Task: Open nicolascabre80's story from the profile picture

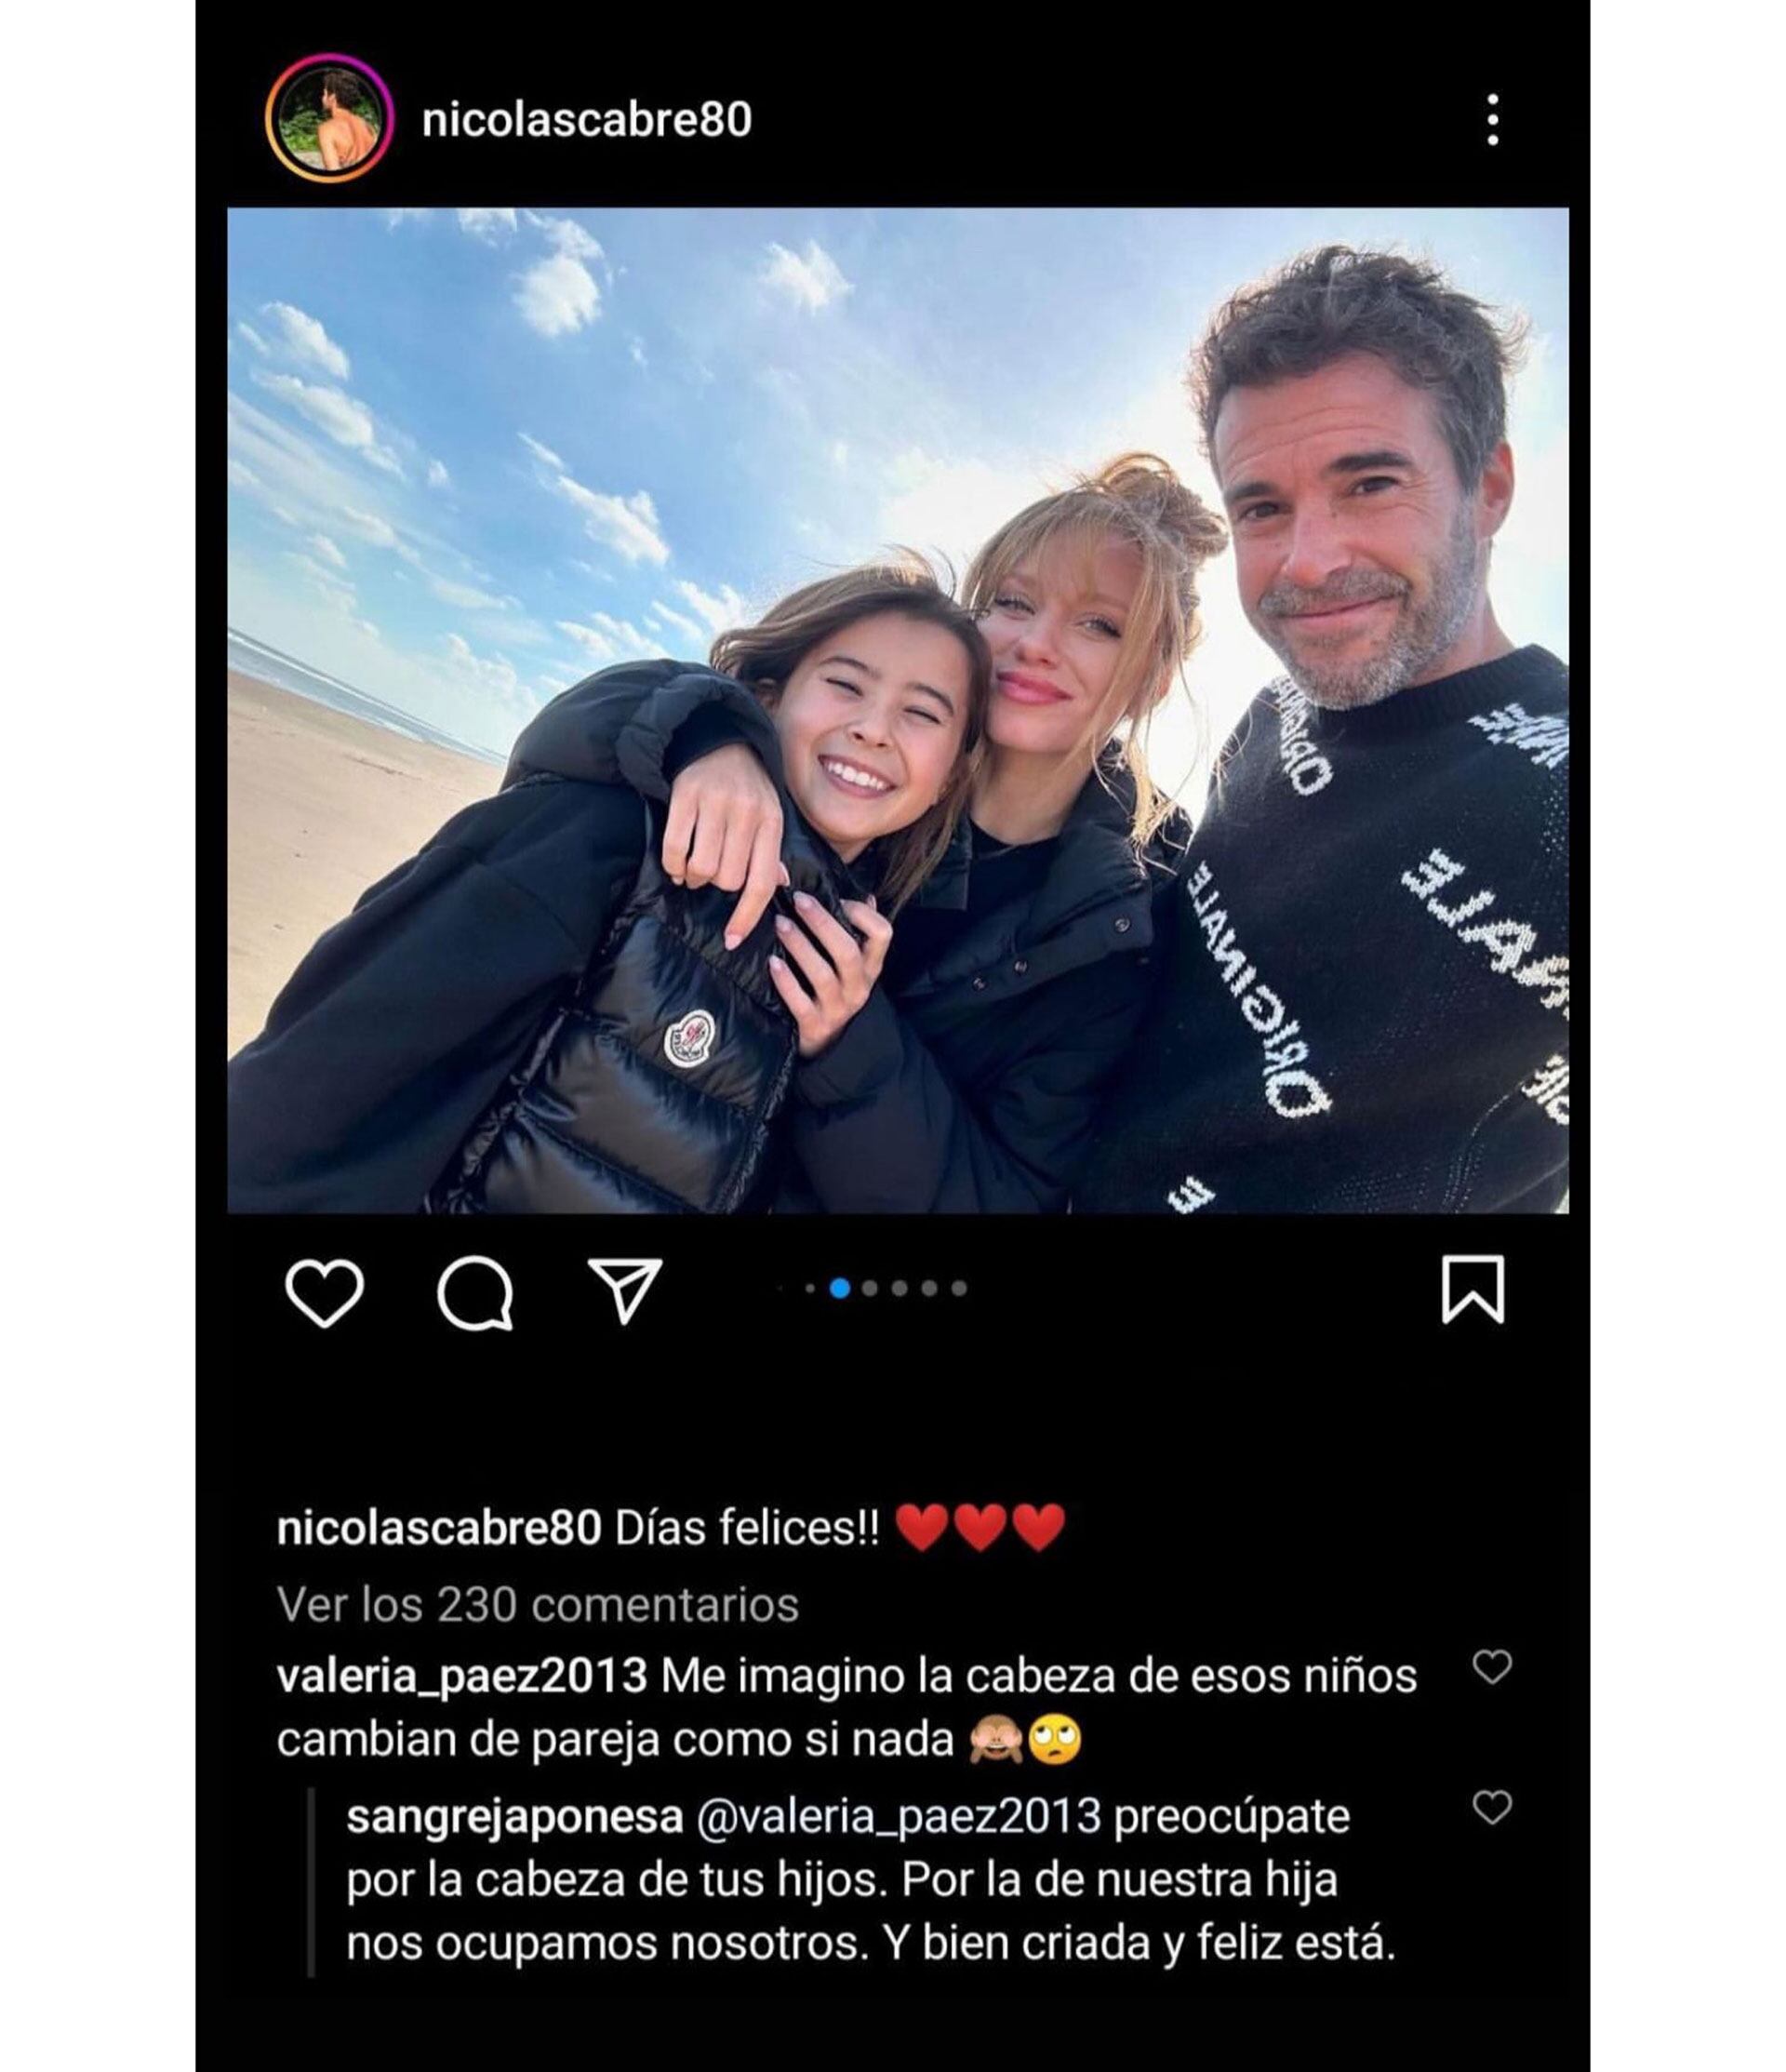Action: [327, 119]
